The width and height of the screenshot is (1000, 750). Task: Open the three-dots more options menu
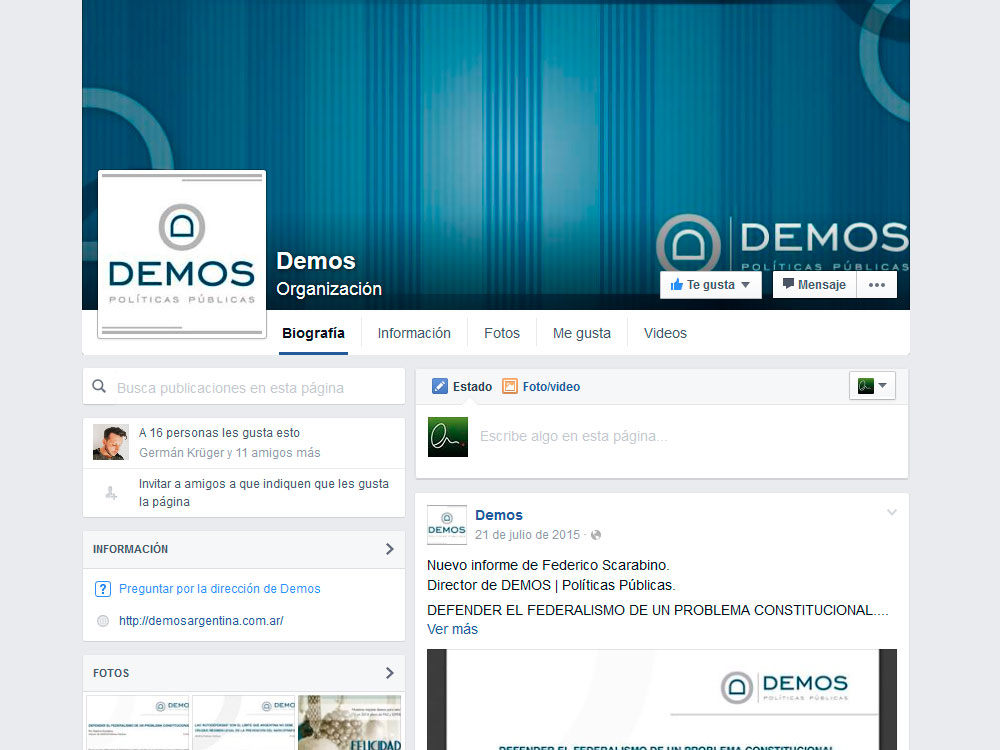(x=877, y=284)
